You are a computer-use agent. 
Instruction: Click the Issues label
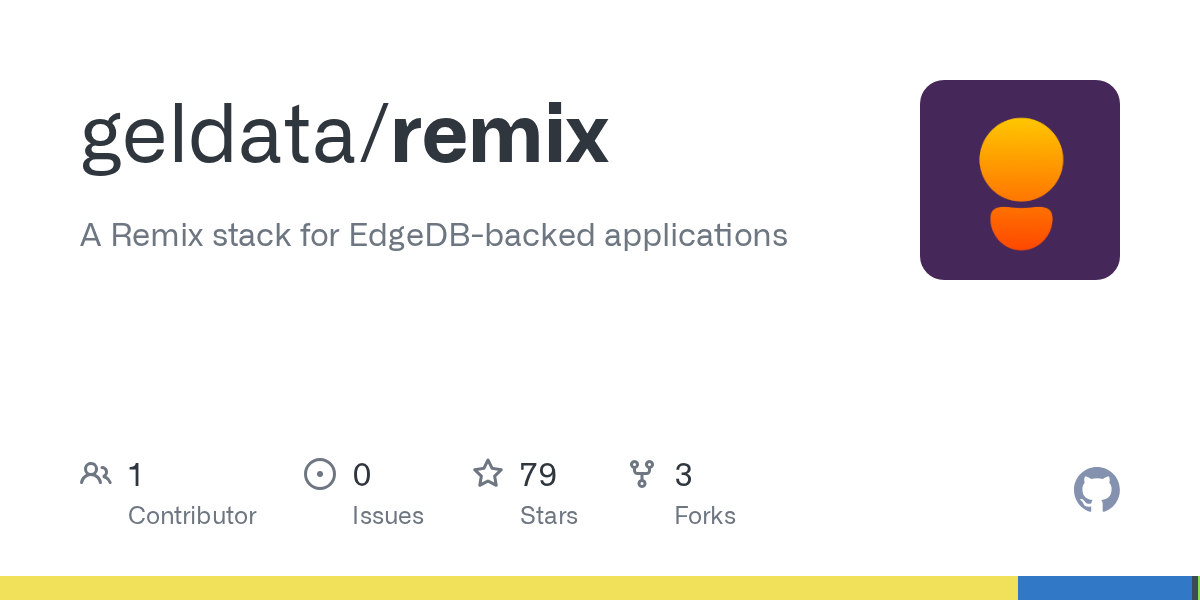coord(388,516)
